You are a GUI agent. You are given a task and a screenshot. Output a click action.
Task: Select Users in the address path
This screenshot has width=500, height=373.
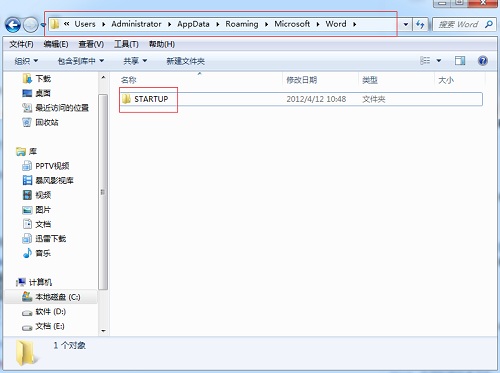point(85,24)
